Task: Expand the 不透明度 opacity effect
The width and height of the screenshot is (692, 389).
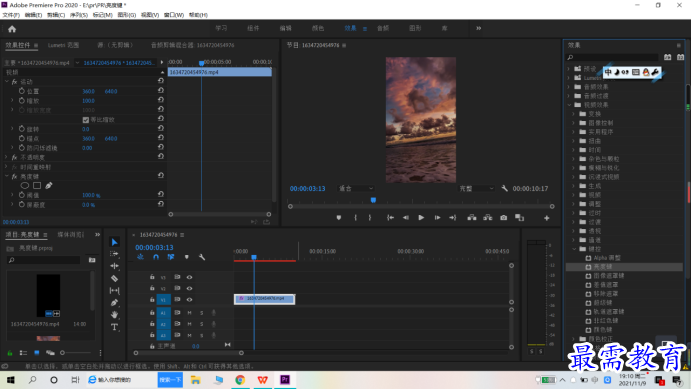Action: tap(7, 157)
